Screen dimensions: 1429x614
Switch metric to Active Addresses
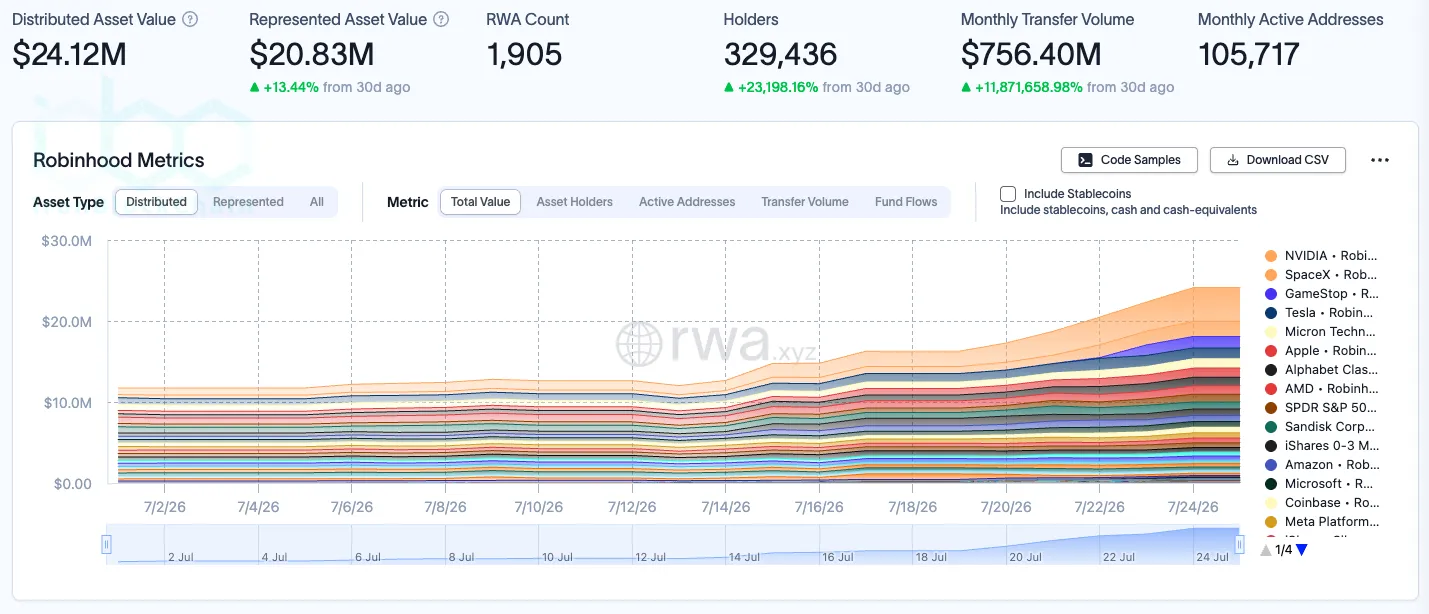click(687, 202)
